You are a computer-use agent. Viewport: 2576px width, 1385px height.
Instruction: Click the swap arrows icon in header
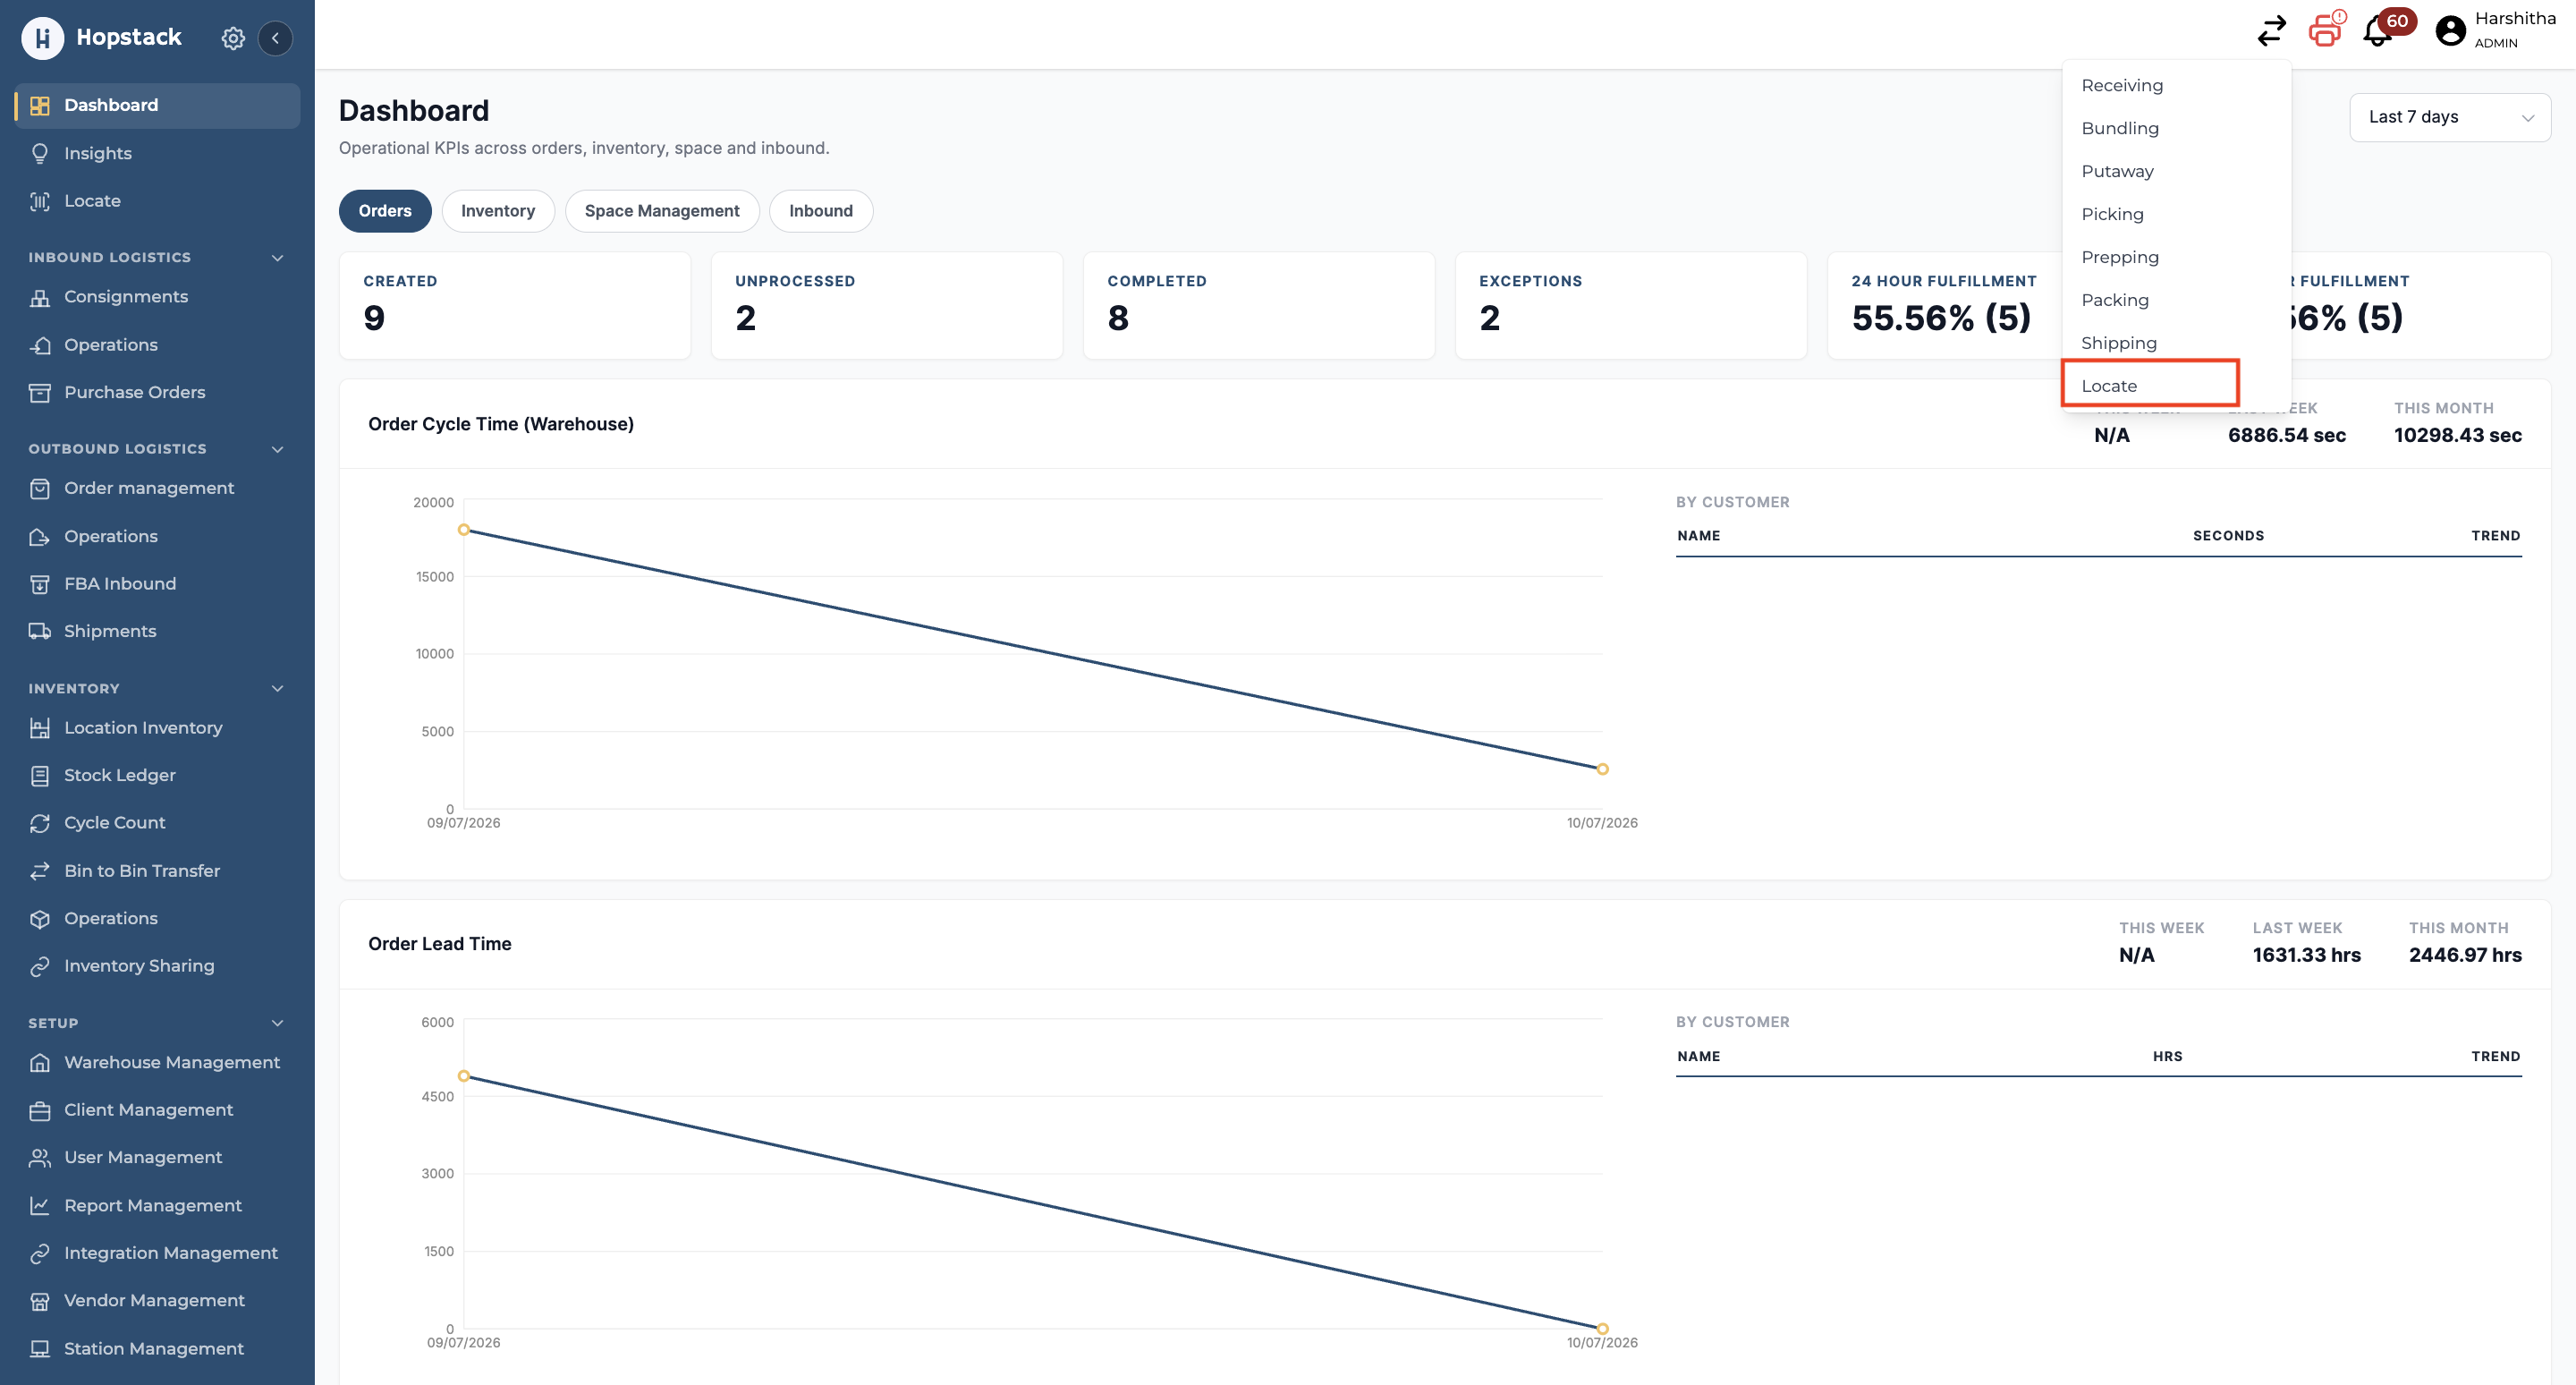pyautogui.click(x=2271, y=31)
